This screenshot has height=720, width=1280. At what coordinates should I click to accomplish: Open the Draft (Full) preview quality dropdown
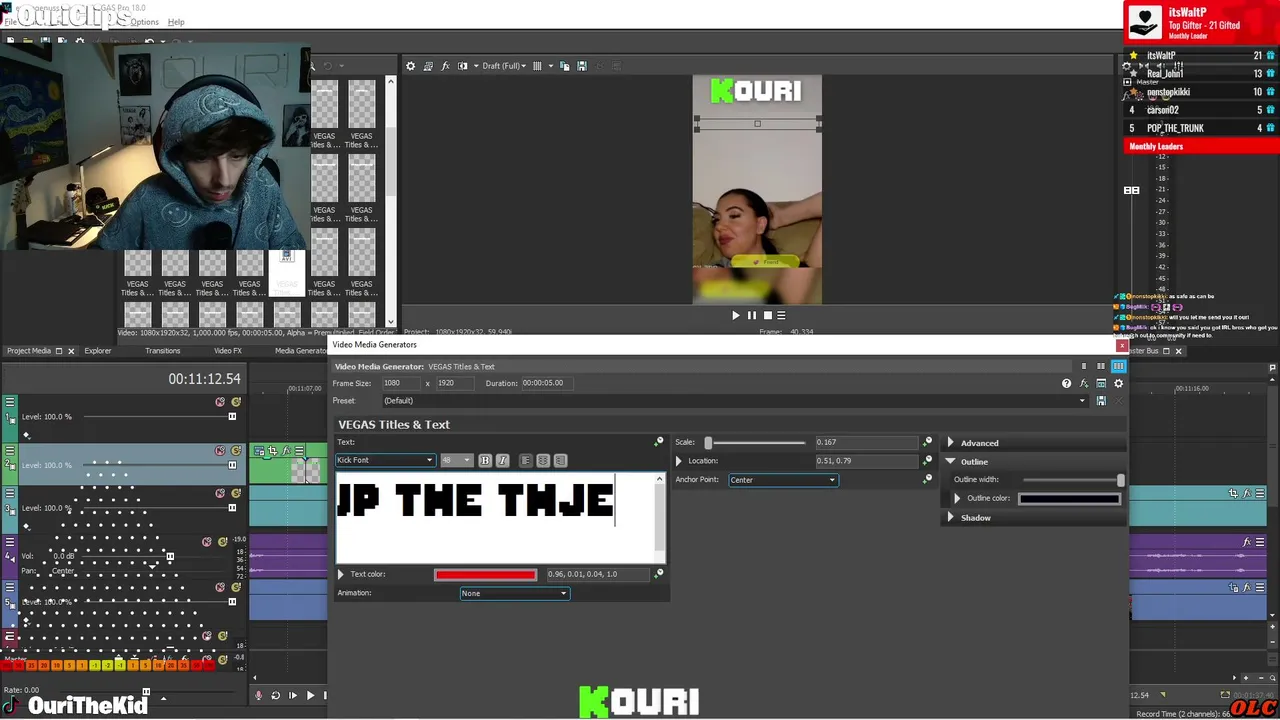503,66
